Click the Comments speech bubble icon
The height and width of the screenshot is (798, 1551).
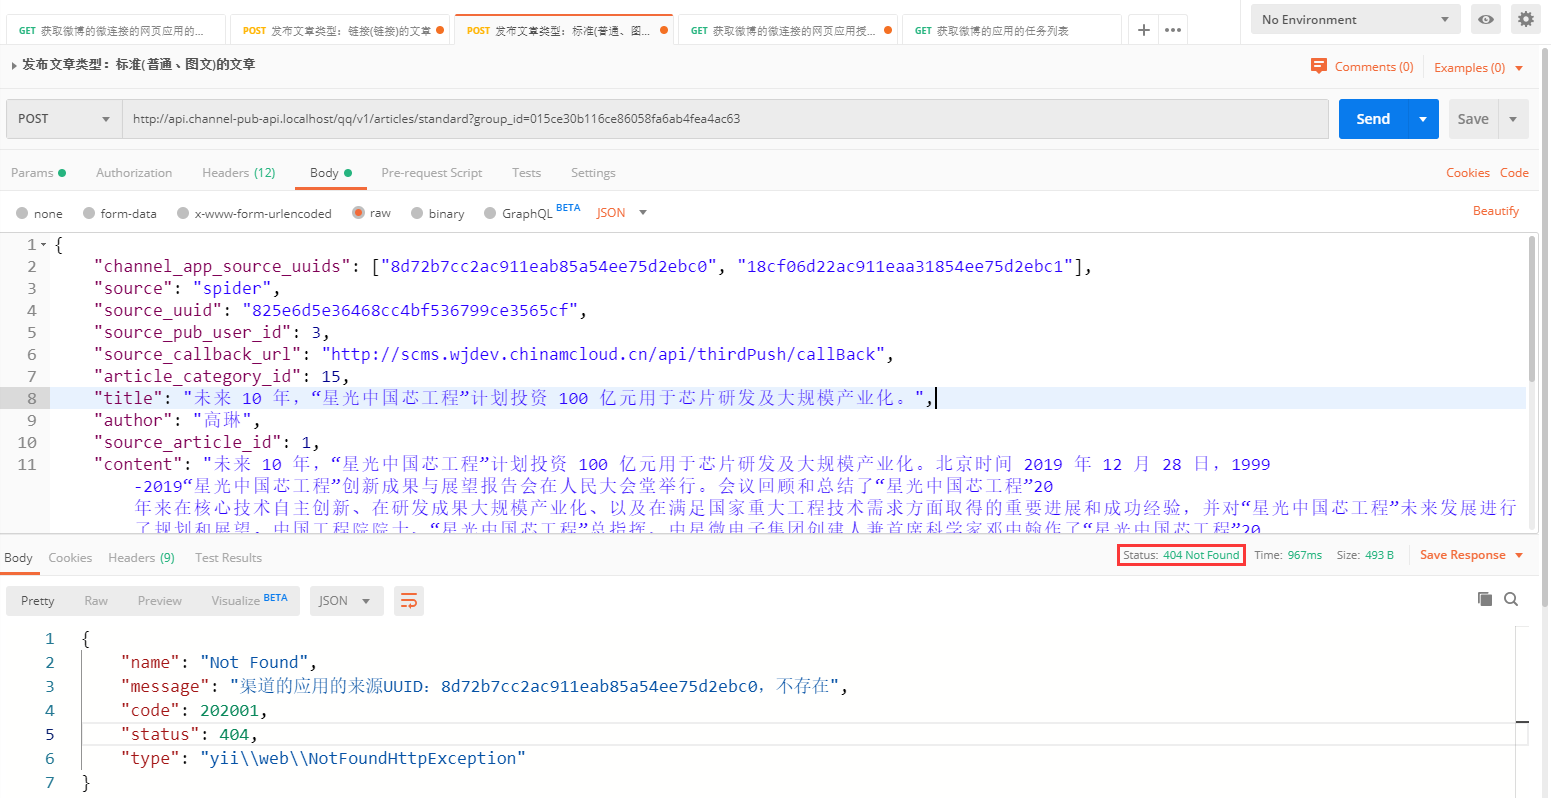pyautogui.click(x=1319, y=67)
